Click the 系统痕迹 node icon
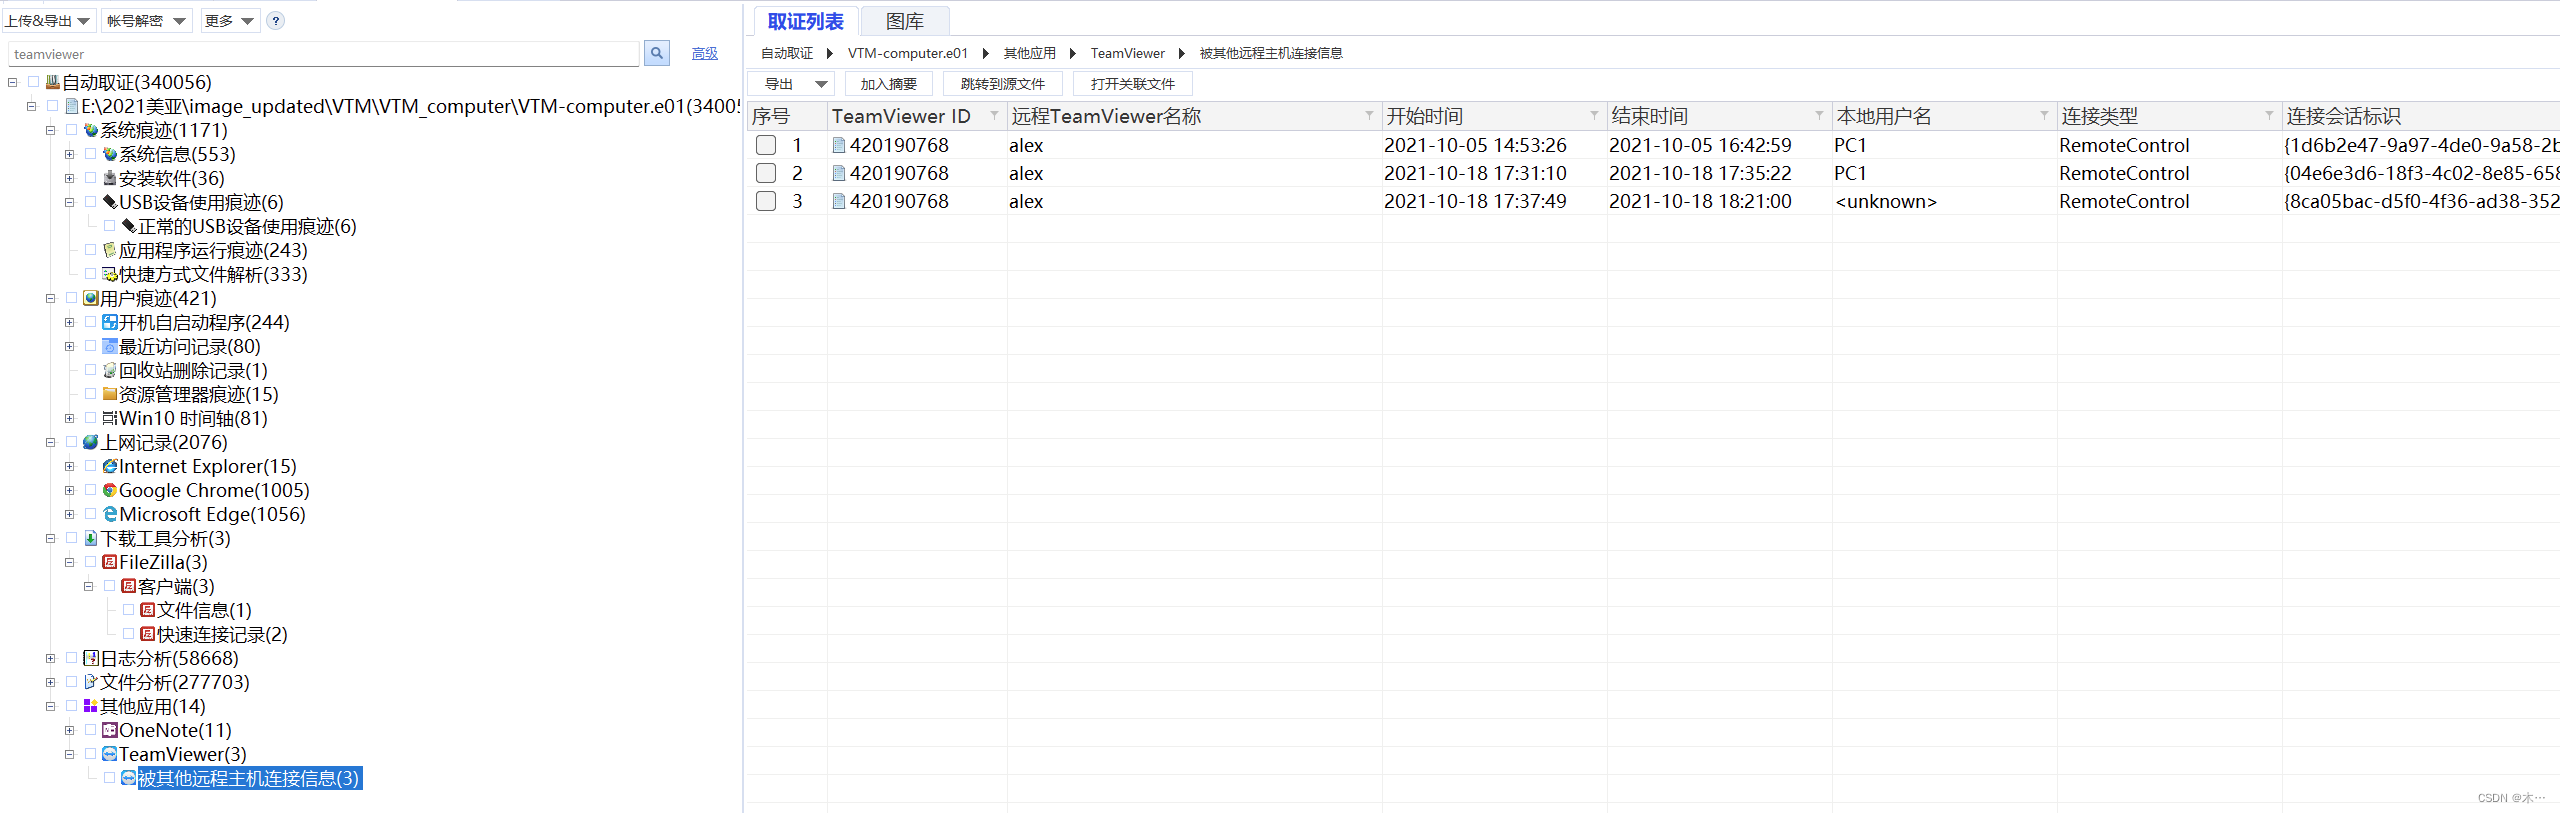Image resolution: width=2560 pixels, height=813 pixels. [x=91, y=130]
